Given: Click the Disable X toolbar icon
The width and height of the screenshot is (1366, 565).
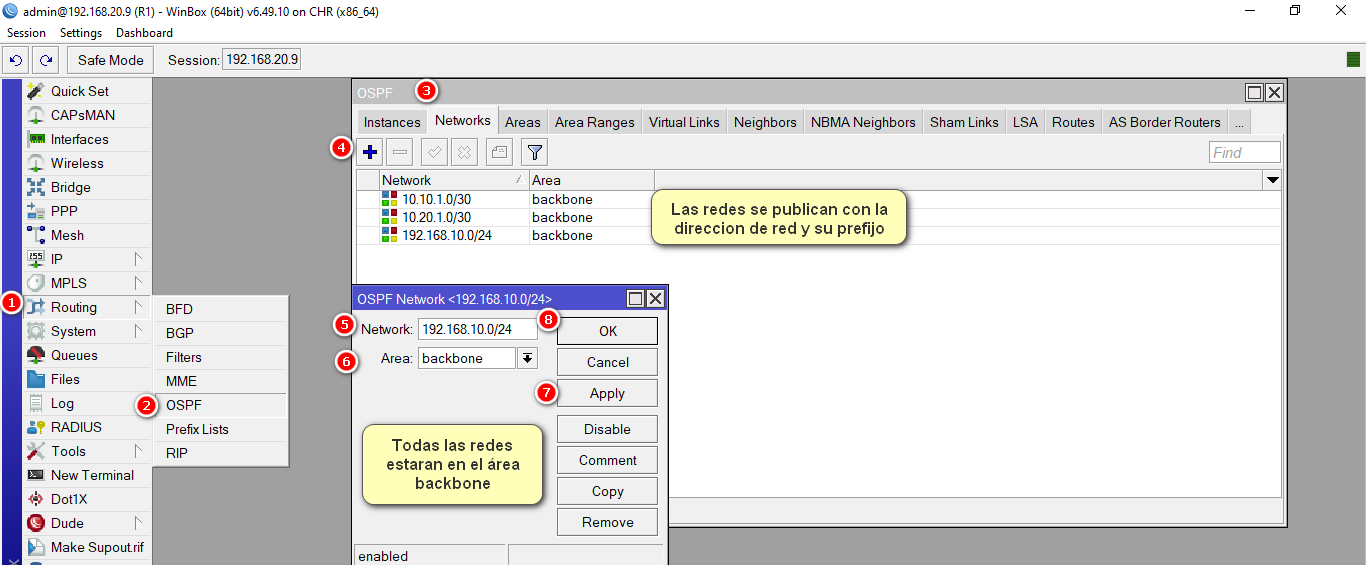Looking at the screenshot, I should (x=464, y=153).
